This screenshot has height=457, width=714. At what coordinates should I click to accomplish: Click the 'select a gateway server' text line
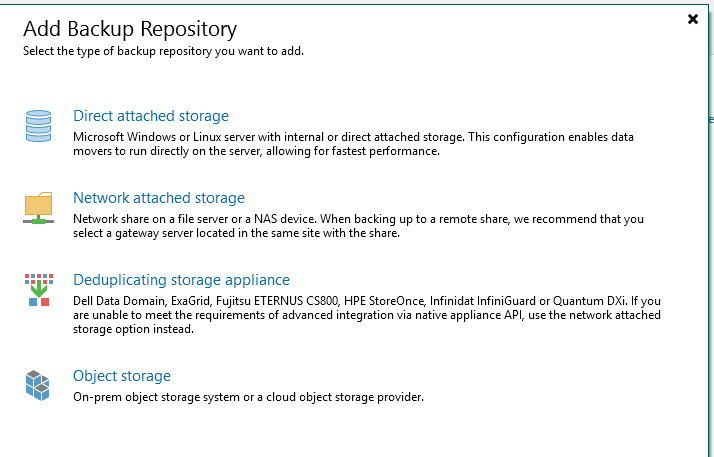pyautogui.click(x=236, y=233)
